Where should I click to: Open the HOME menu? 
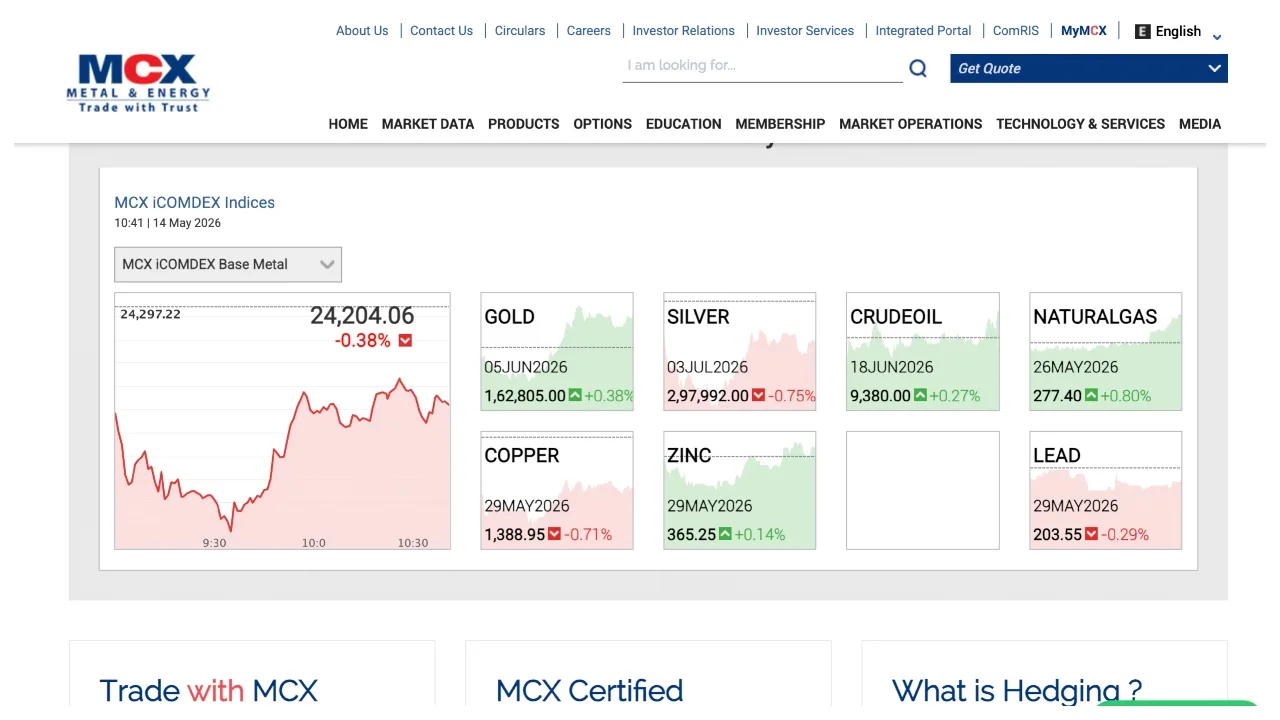tap(348, 124)
